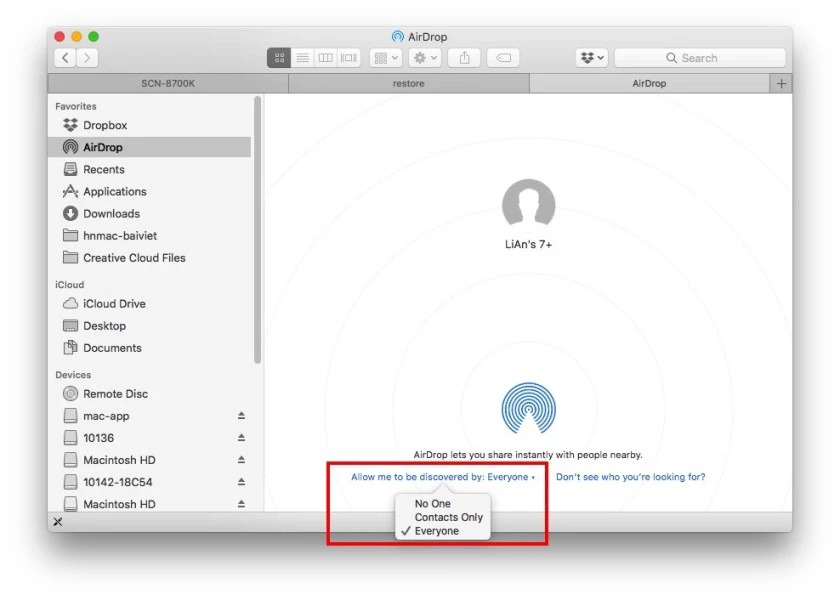Choose checked Everyone discovery option
Image resolution: width=840 pixels, height=600 pixels.
click(437, 531)
